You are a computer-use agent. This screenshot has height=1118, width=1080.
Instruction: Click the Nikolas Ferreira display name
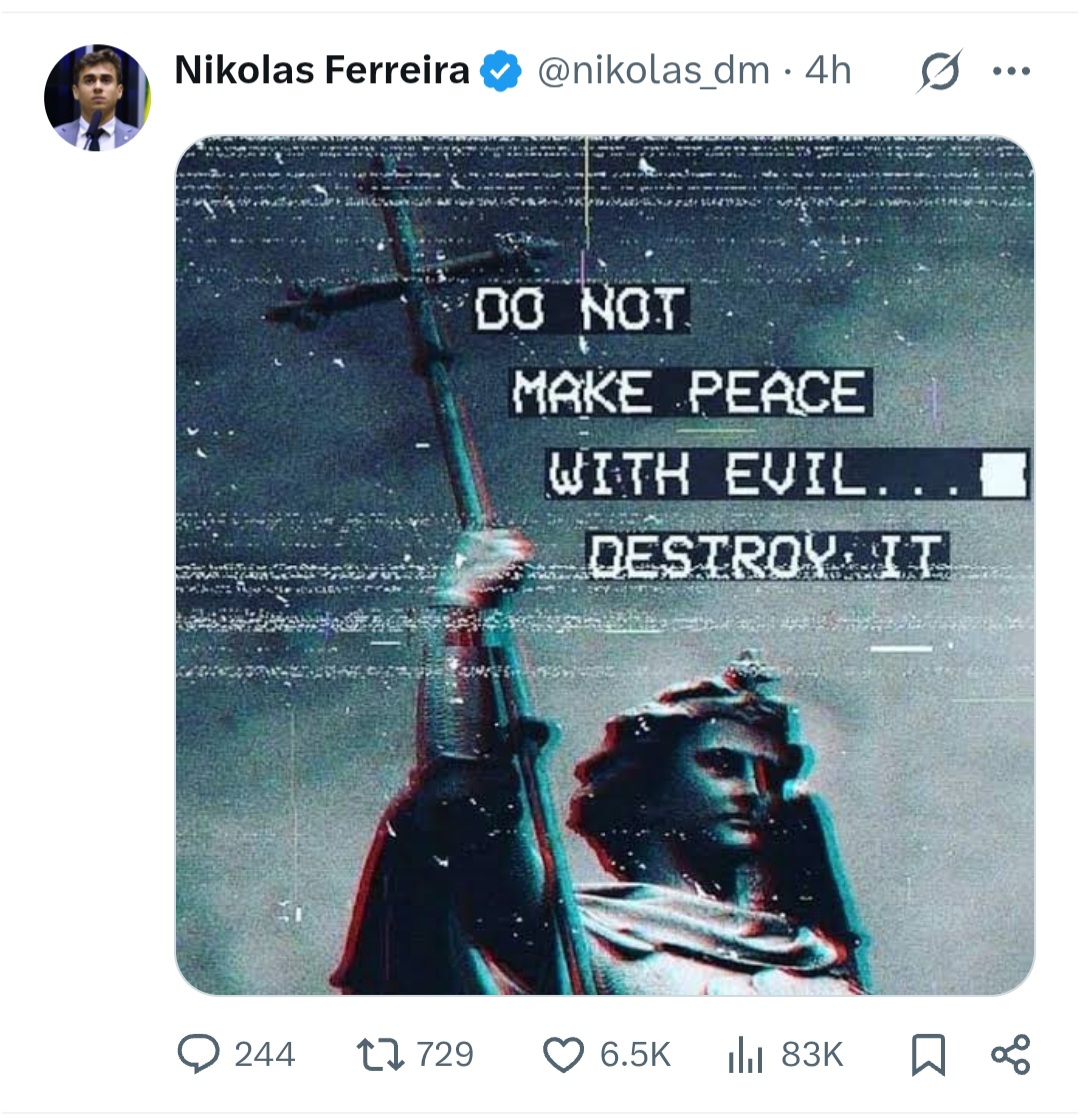click(322, 71)
